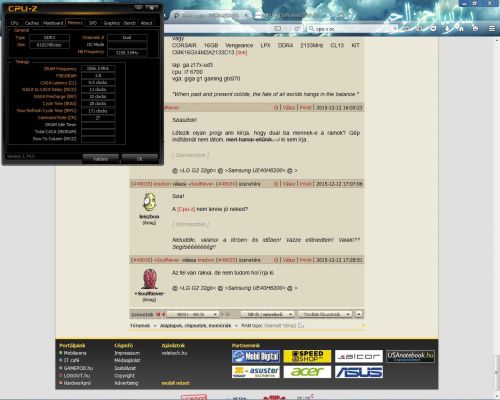Open the mobil nézet link
Screen dimensions: 500x400
[x=175, y=383]
